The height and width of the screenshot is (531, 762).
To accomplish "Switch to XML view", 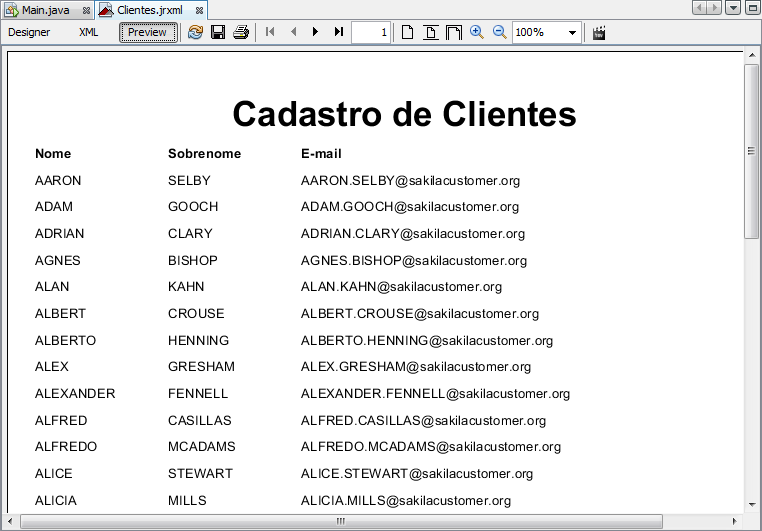I will pos(89,32).
